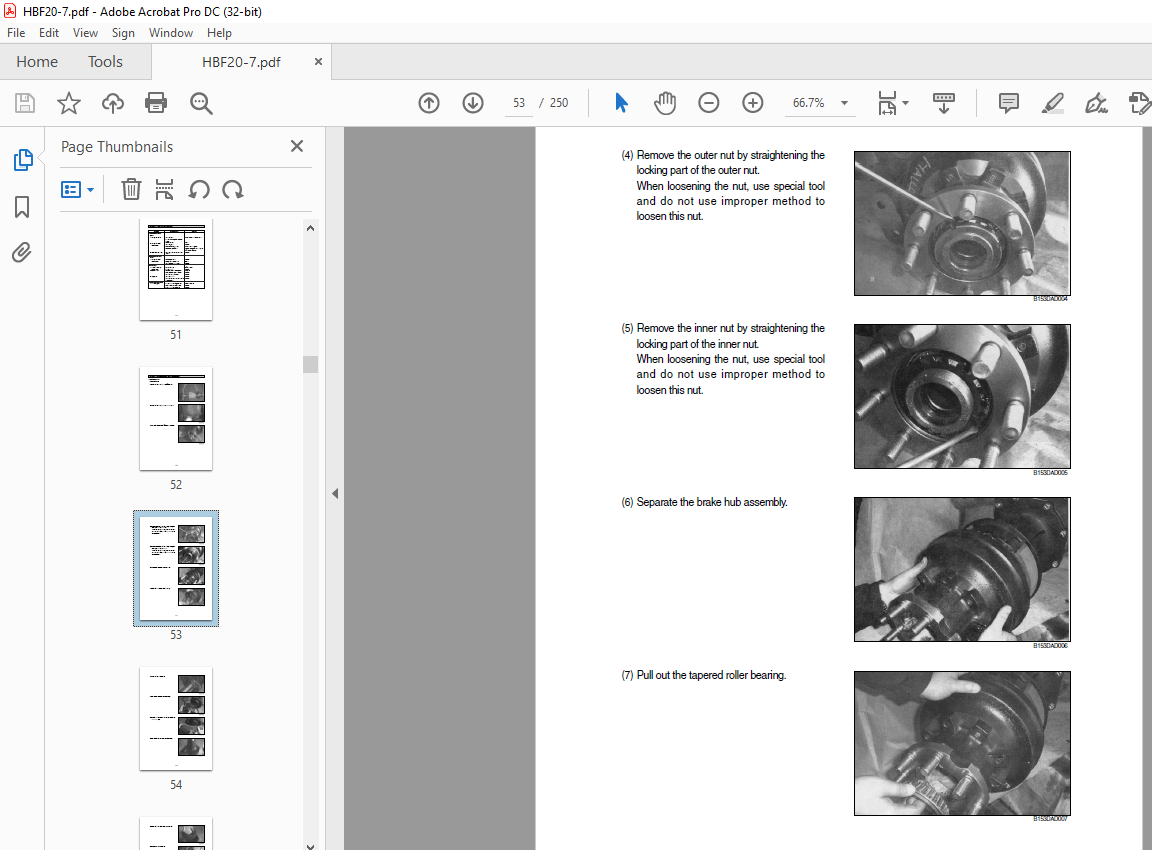1152x850 pixels.
Task: Open the zoom level dropdown arrow
Action: pos(844,103)
